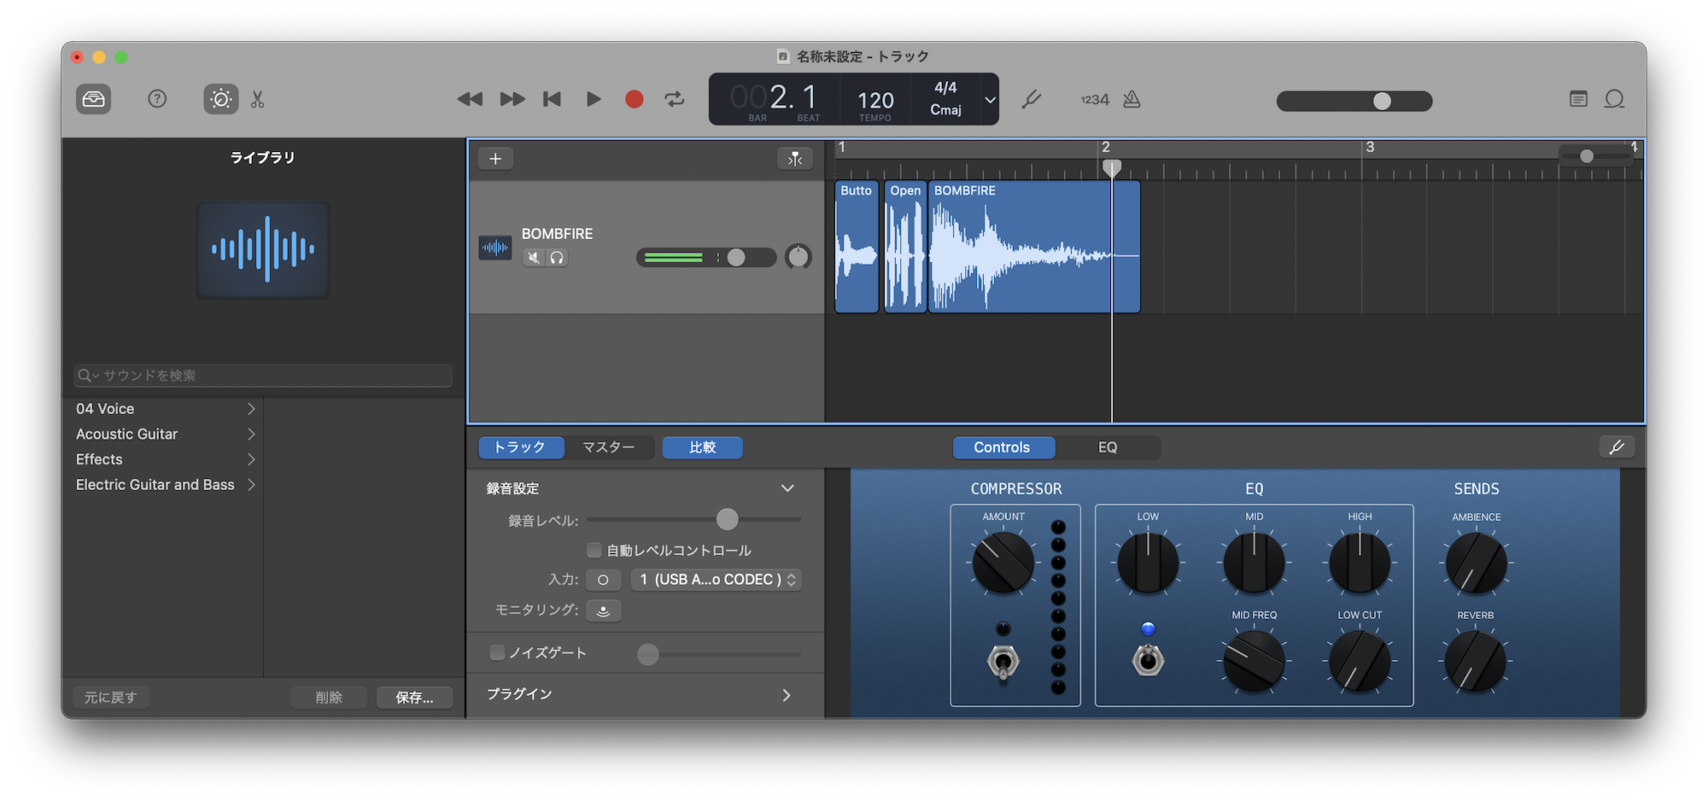
Task: Toggle the Cycle loop button
Action: coord(675,99)
